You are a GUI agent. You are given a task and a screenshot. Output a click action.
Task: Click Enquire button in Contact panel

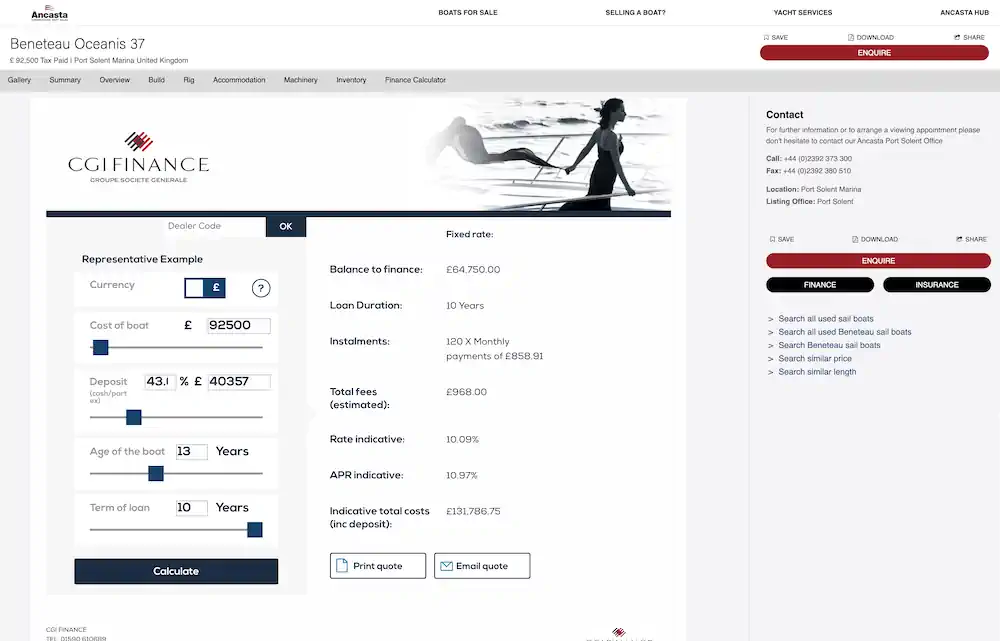pos(878,261)
